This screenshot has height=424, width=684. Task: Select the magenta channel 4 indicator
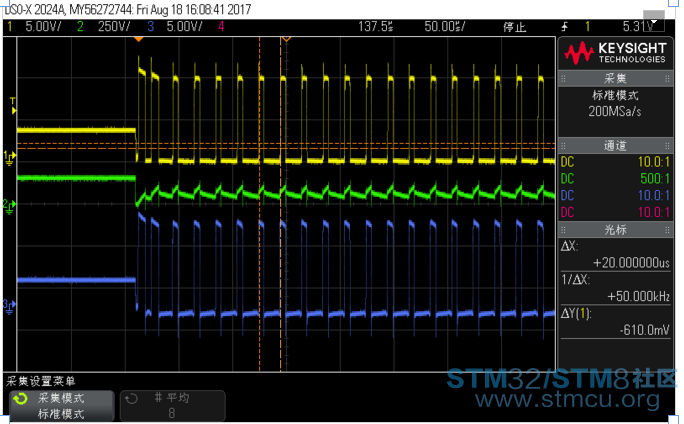[x=221, y=27]
